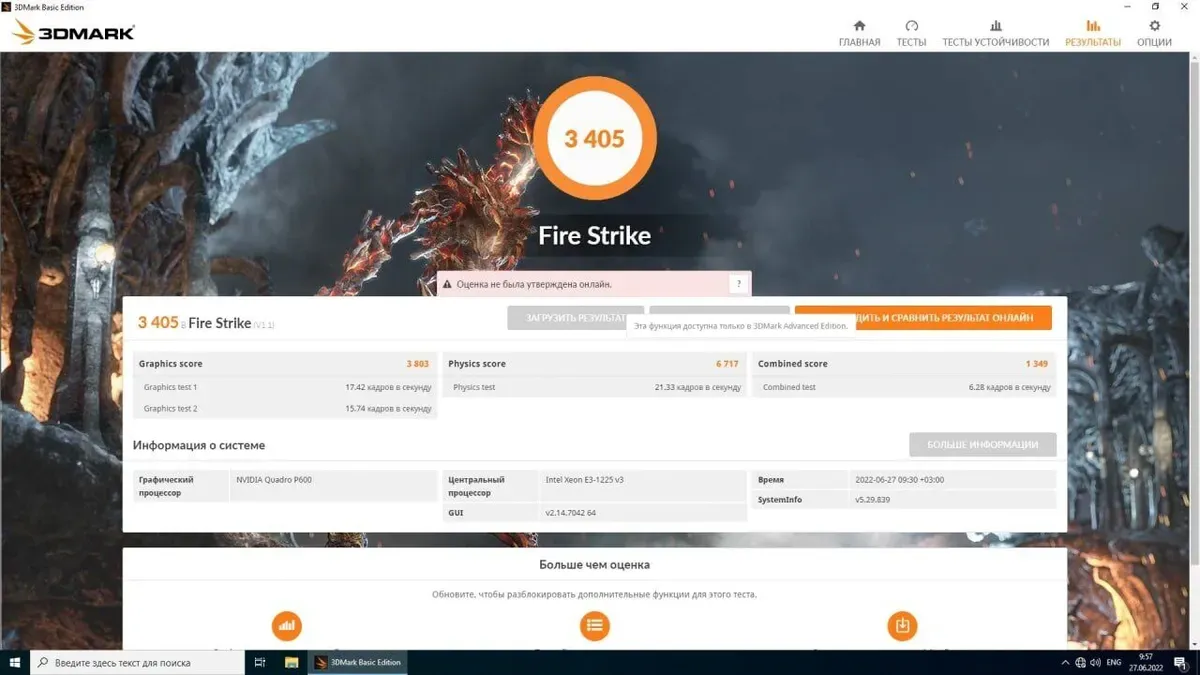Open ОПЦИИ settings gear
1200x675 pixels.
point(1154,33)
